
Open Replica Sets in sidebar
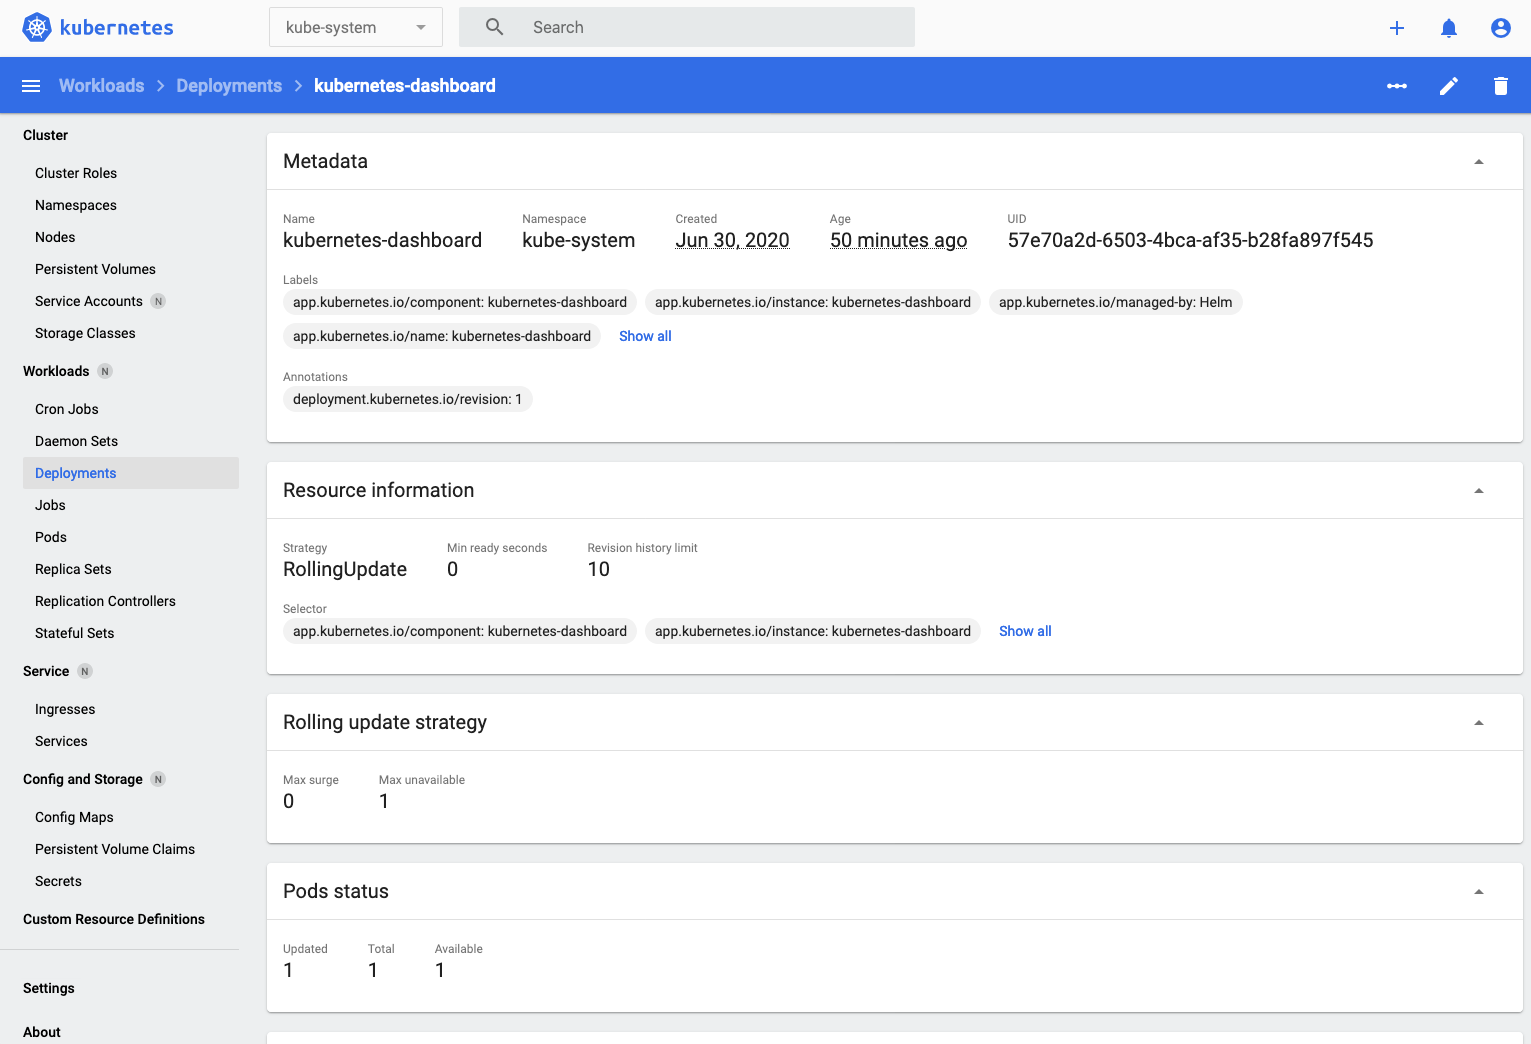coord(73,569)
